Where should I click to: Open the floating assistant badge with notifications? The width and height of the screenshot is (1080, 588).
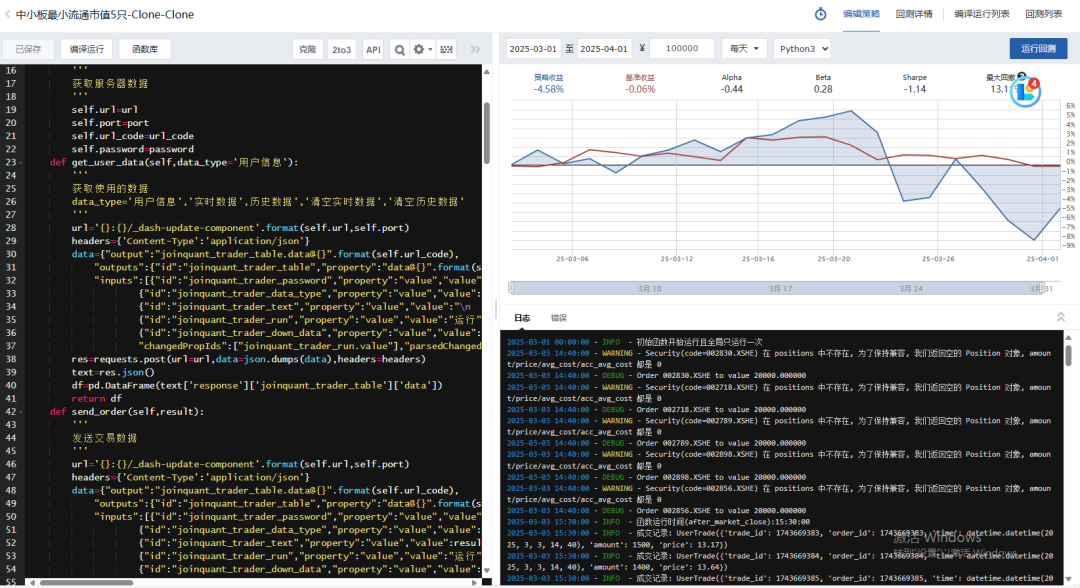[x=1026, y=92]
